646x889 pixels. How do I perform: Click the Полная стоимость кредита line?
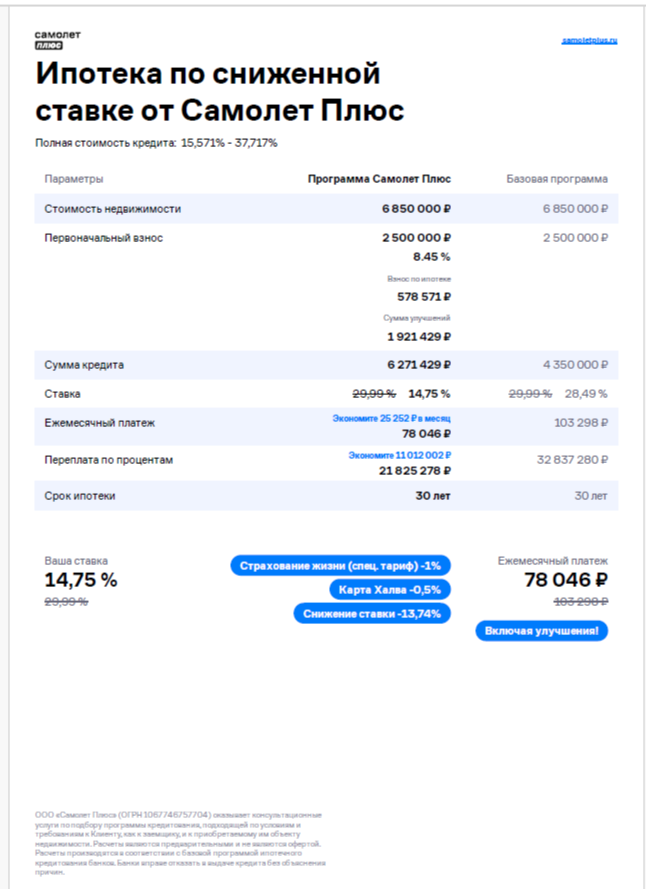pos(156,143)
